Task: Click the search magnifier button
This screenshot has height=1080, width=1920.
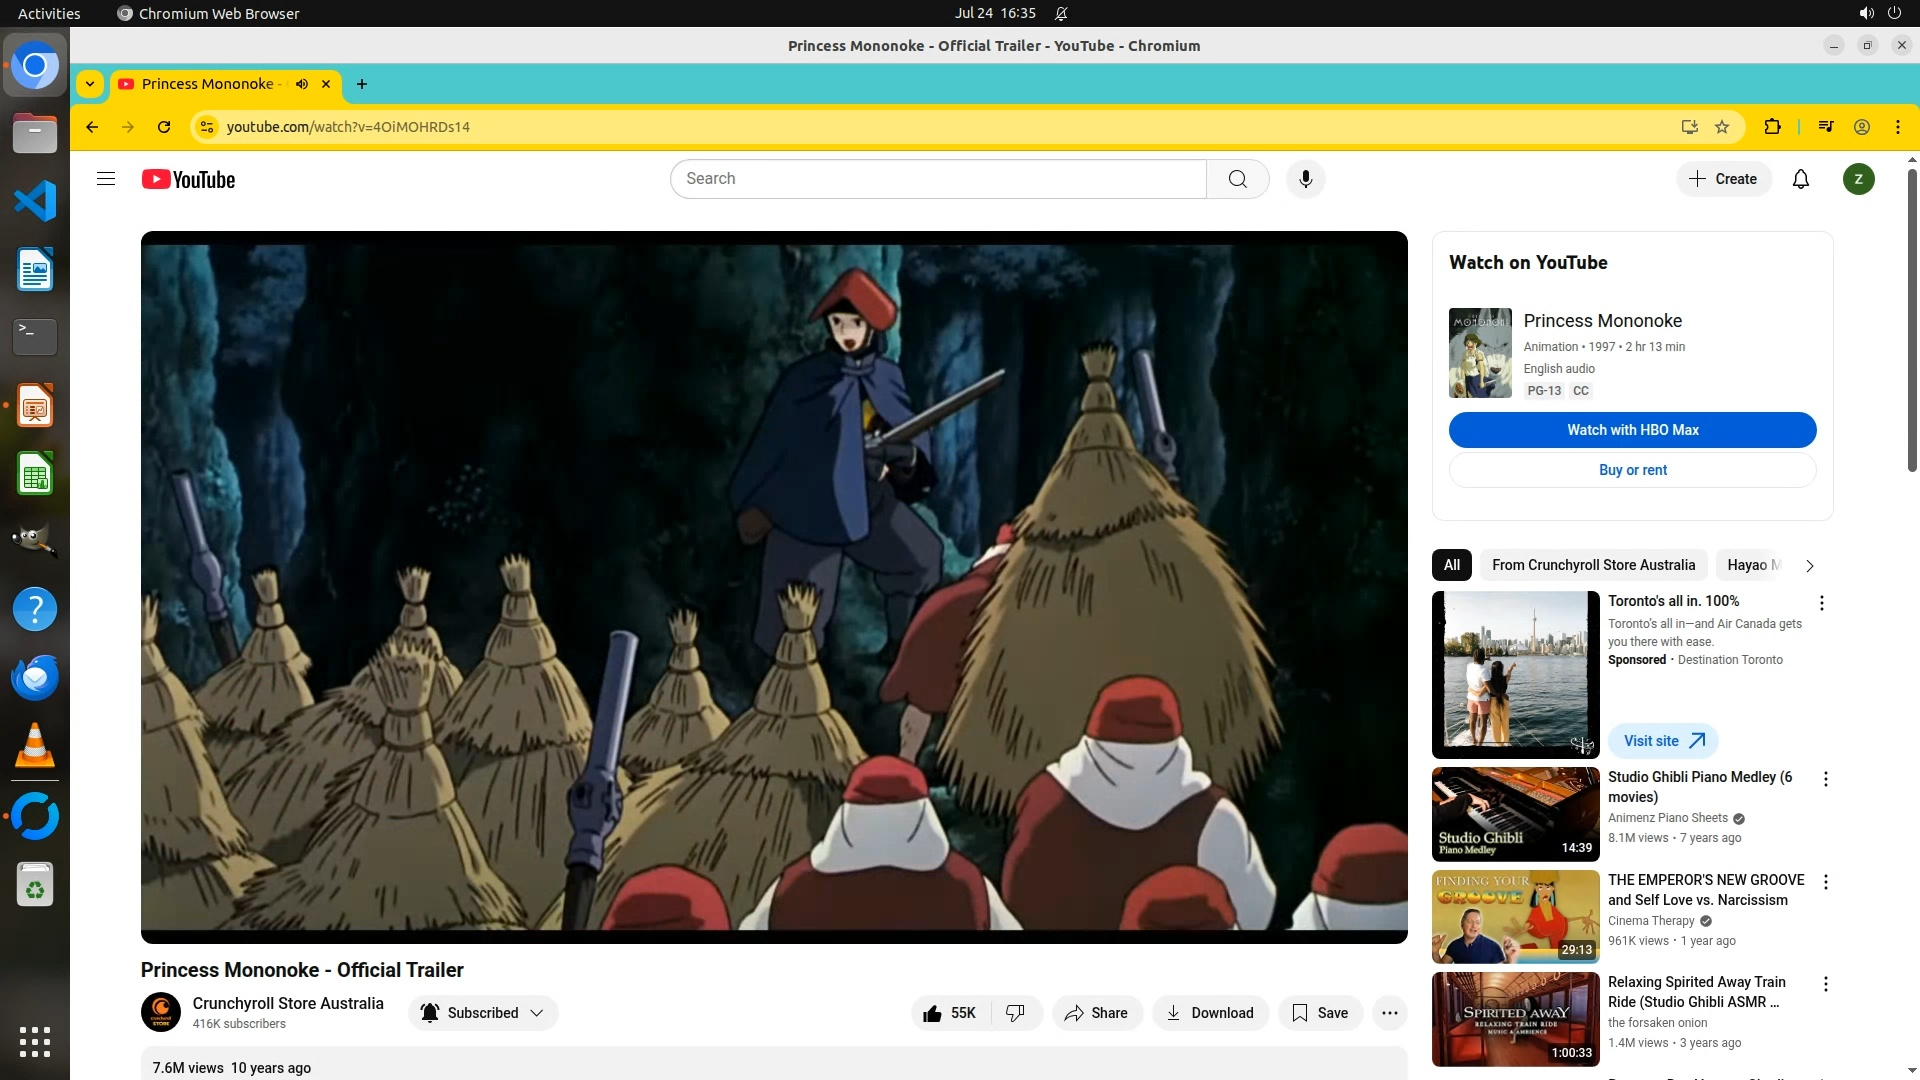Action: (x=1237, y=179)
